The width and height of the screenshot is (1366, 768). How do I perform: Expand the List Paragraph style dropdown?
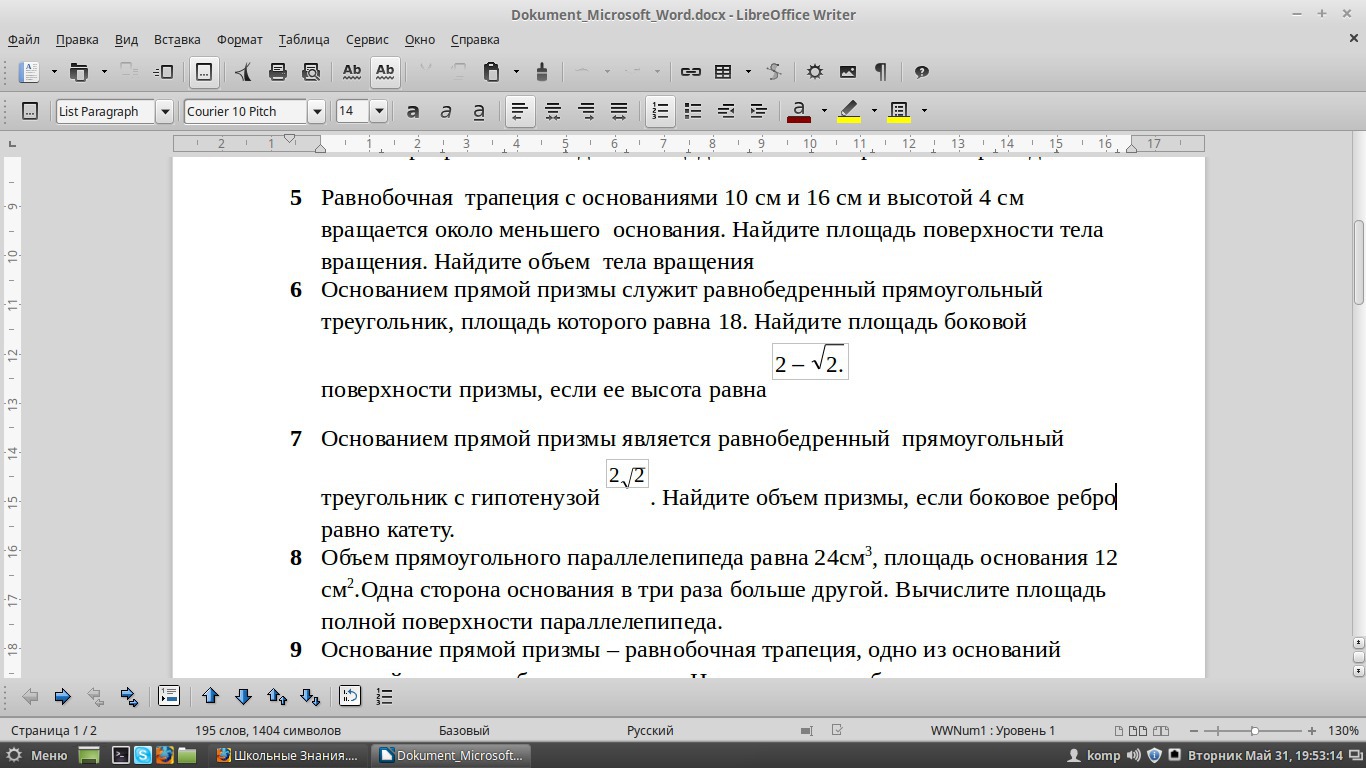[x=165, y=111]
